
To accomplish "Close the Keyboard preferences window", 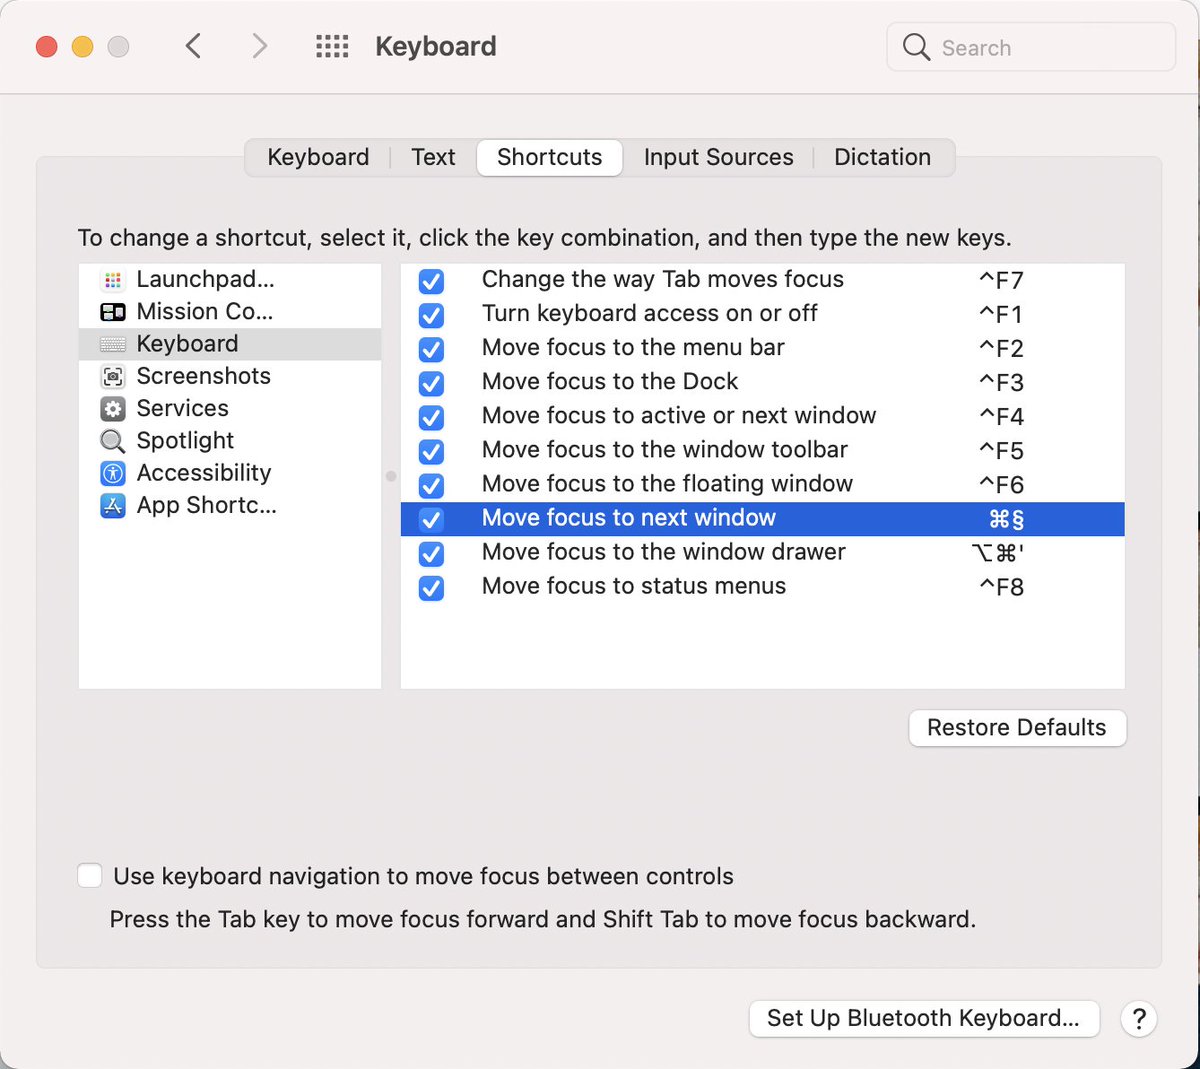I will pyautogui.click(x=47, y=47).
